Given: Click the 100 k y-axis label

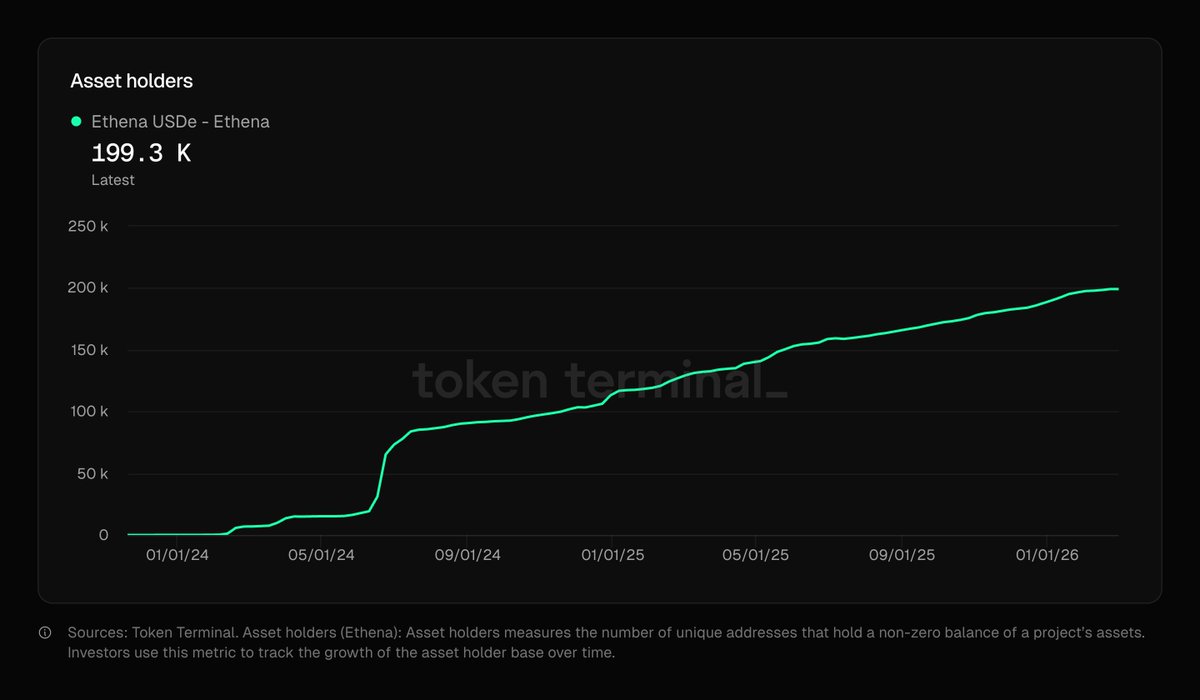Looking at the screenshot, I should pyautogui.click(x=89, y=412).
